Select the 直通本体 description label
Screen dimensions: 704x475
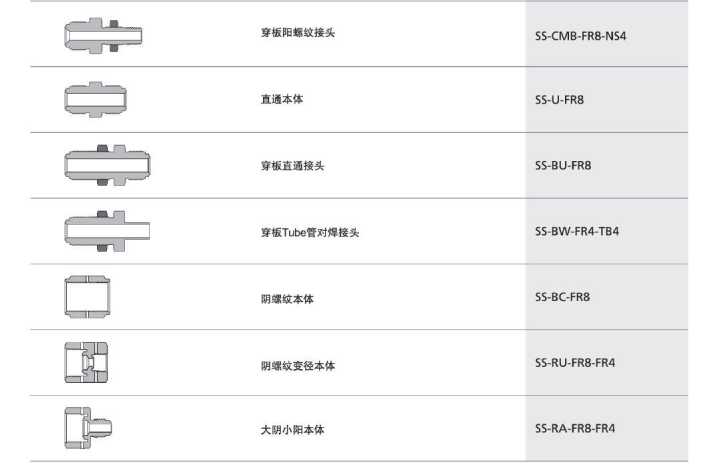pos(282,99)
